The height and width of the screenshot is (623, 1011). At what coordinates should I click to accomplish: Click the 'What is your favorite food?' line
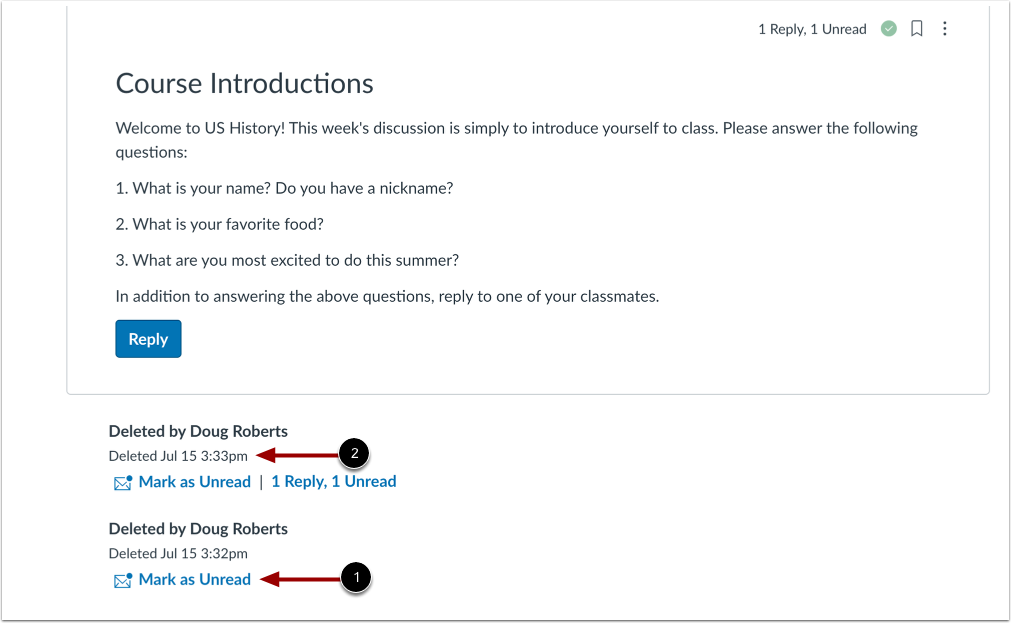tap(219, 224)
